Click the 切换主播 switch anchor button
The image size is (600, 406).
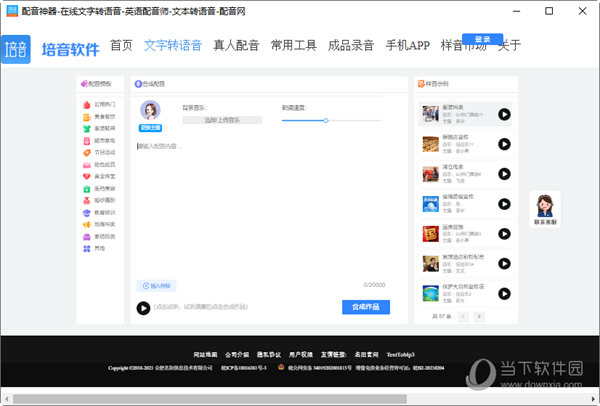click(x=150, y=128)
